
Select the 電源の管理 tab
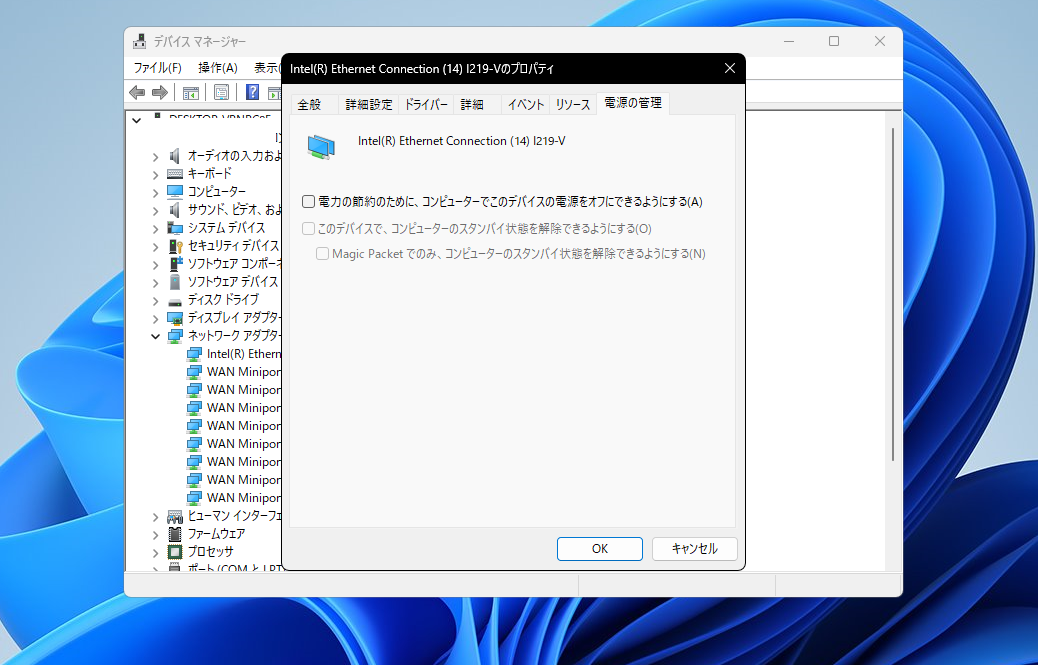[633, 103]
